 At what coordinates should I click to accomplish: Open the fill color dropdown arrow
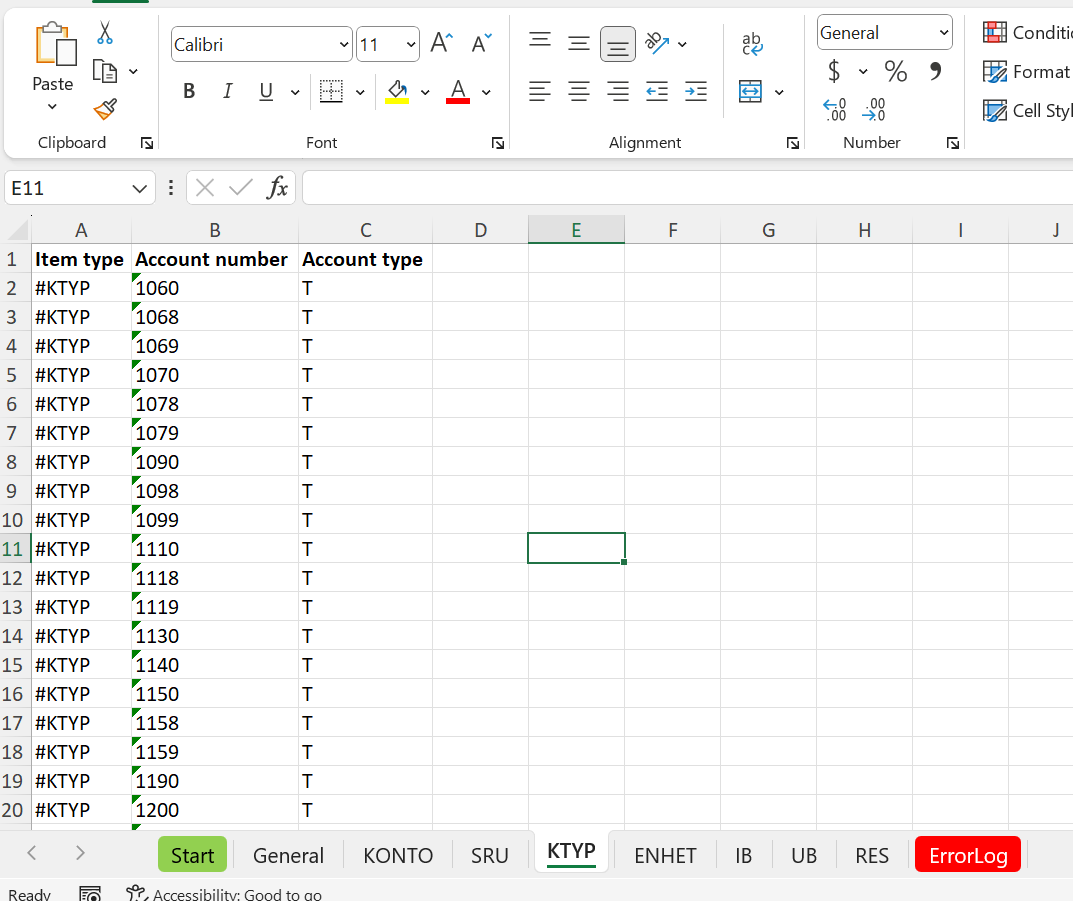pyautogui.click(x=425, y=91)
